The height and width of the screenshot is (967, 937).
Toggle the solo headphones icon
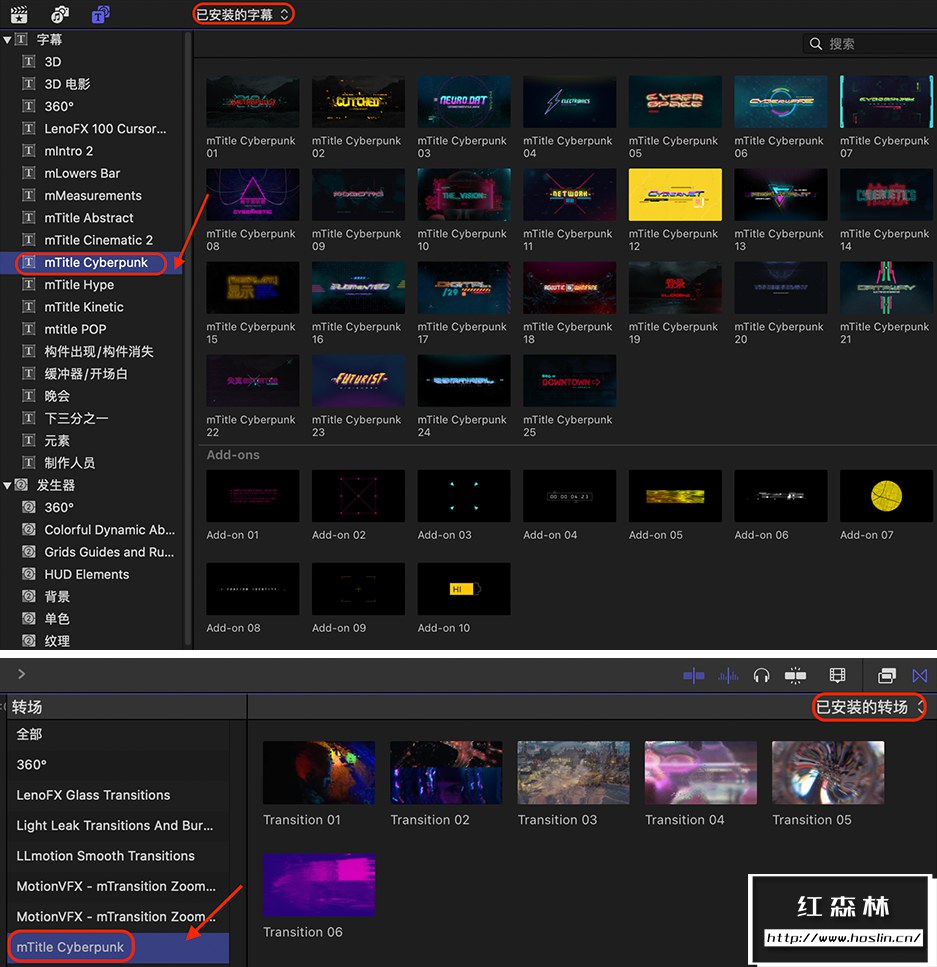tap(762, 676)
